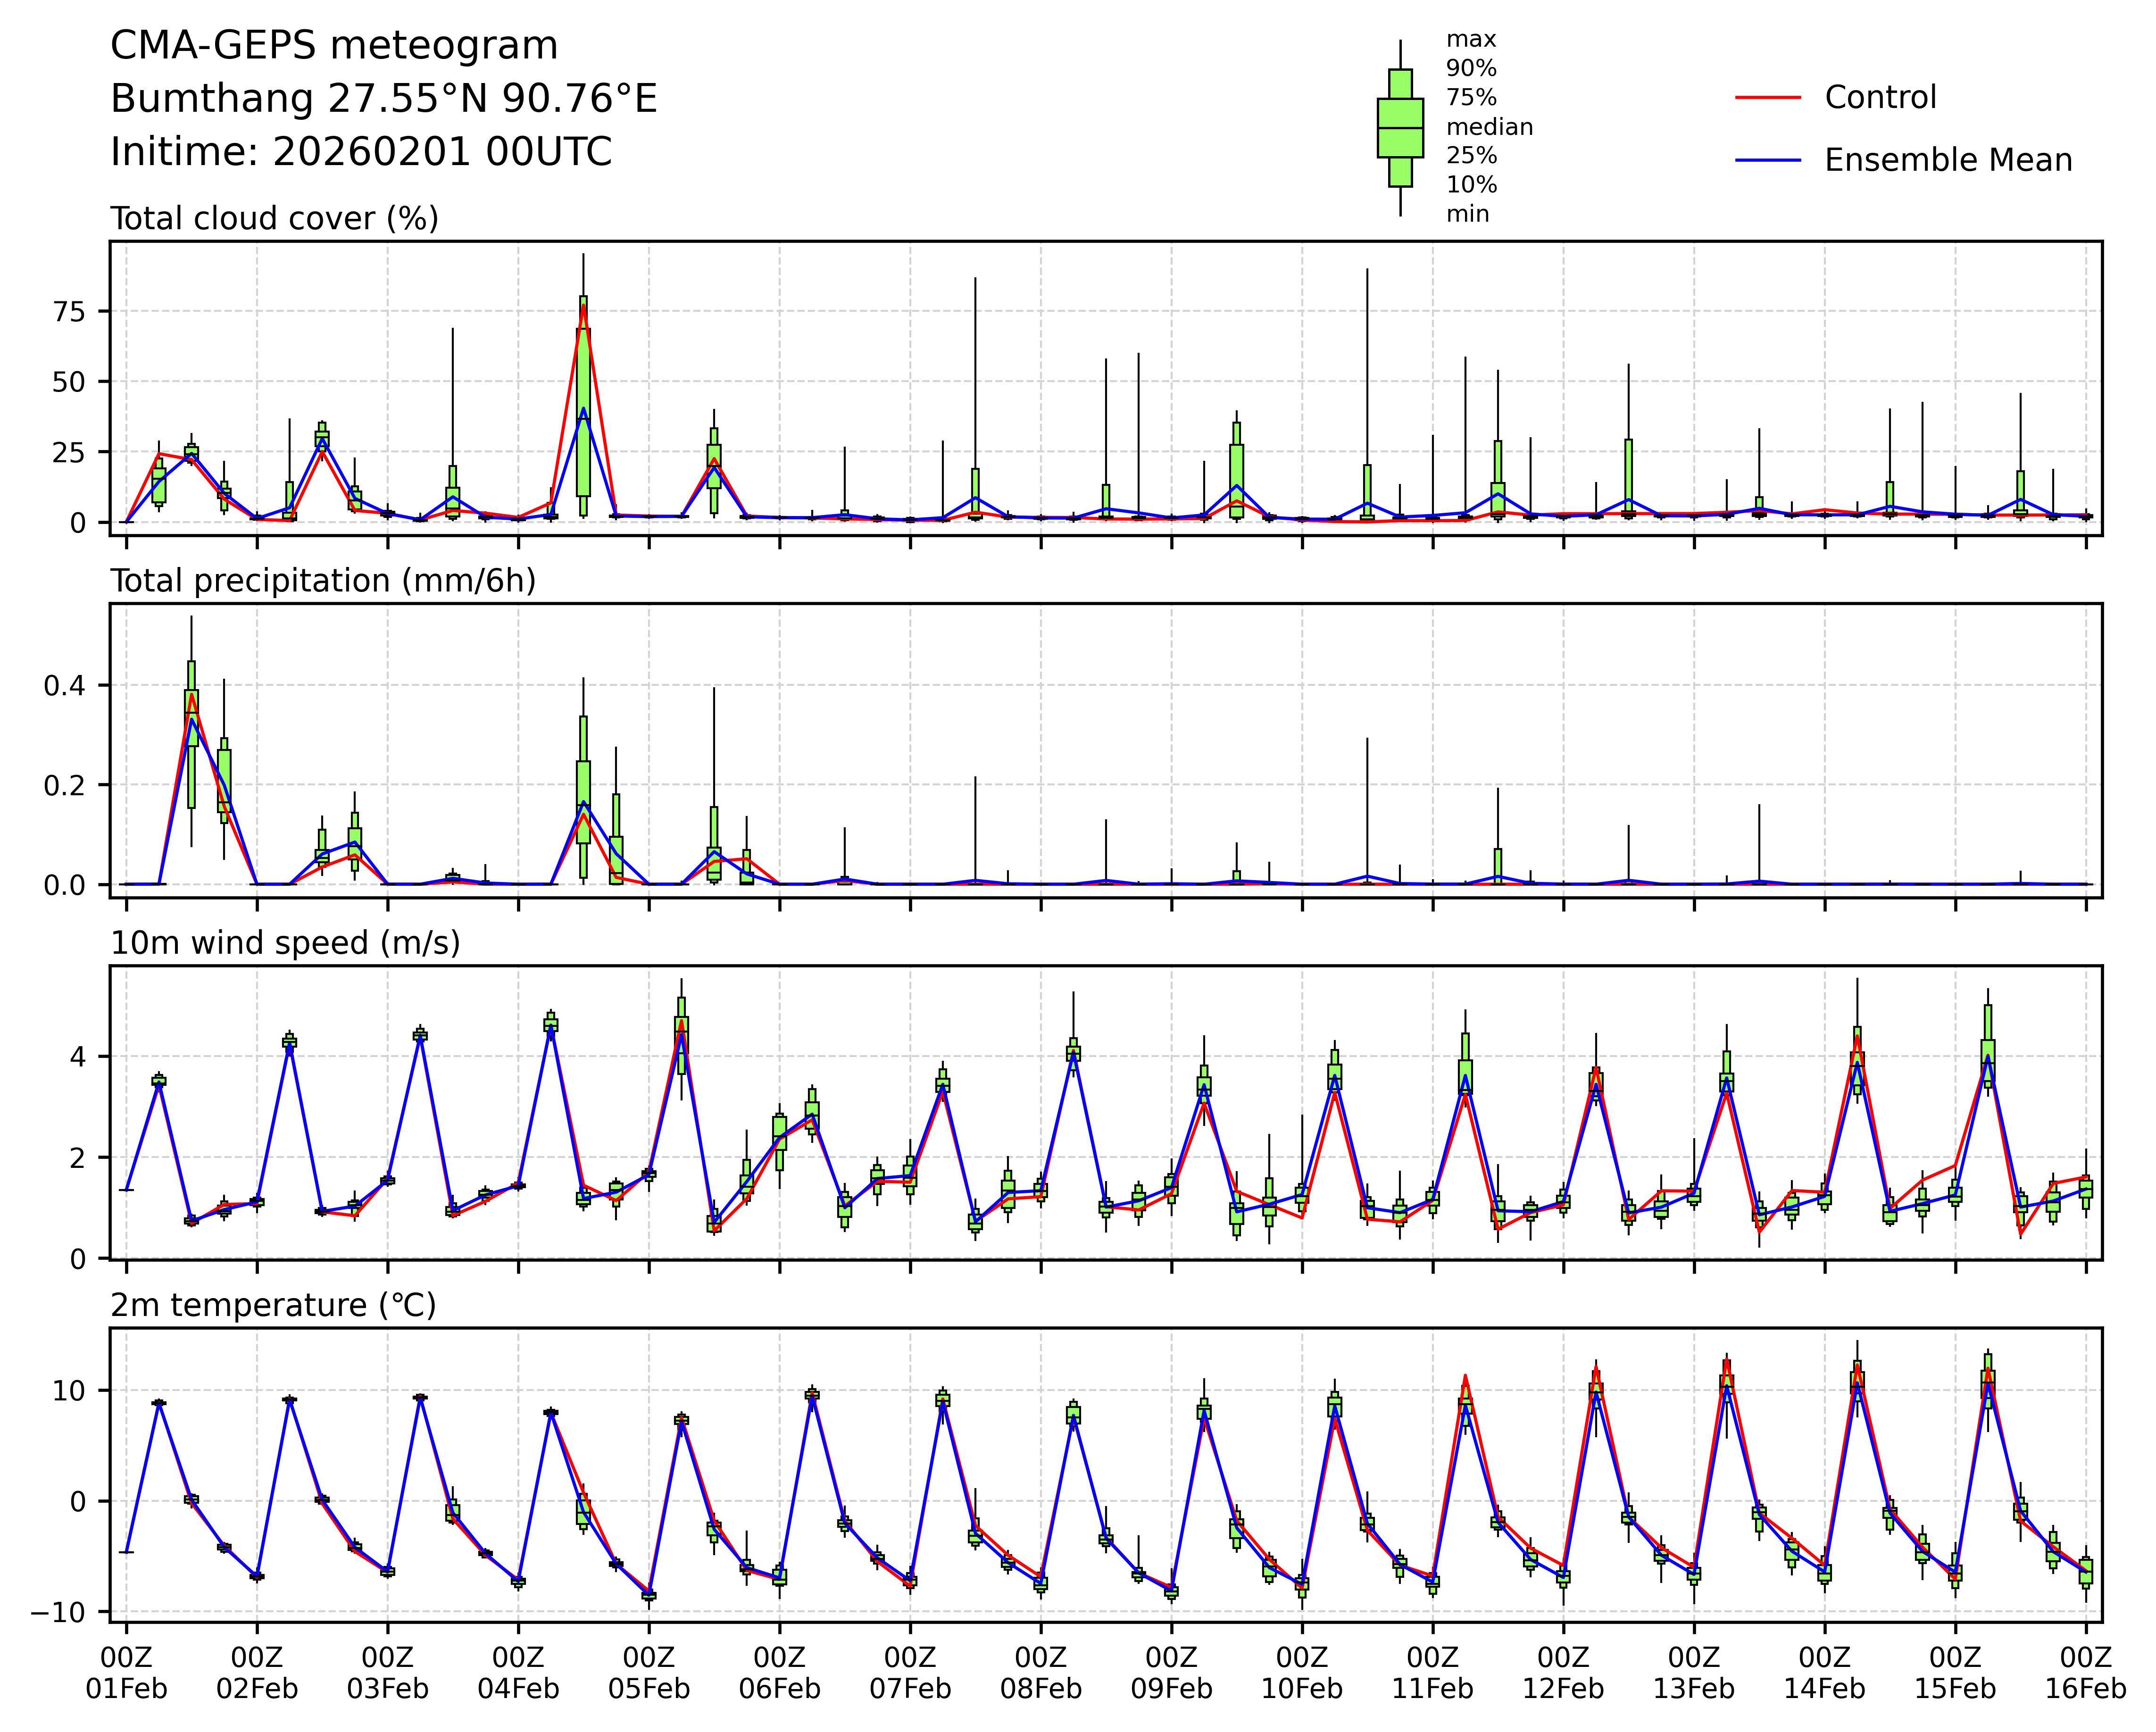Click the 2m temperature panel title
This screenshot has height=1732, width=2156.
point(273,1305)
